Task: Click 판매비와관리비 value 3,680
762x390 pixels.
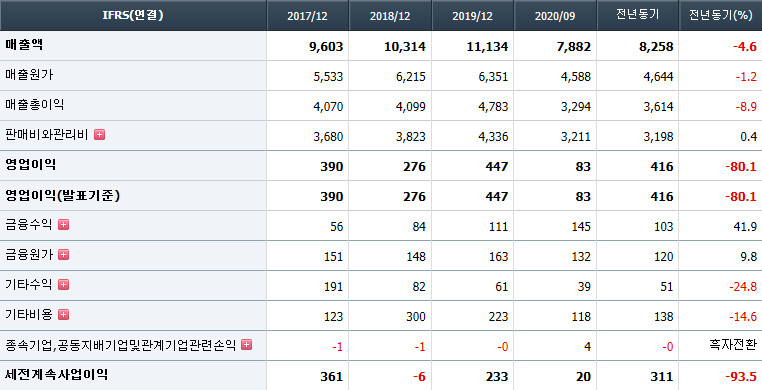Action: pyautogui.click(x=328, y=137)
